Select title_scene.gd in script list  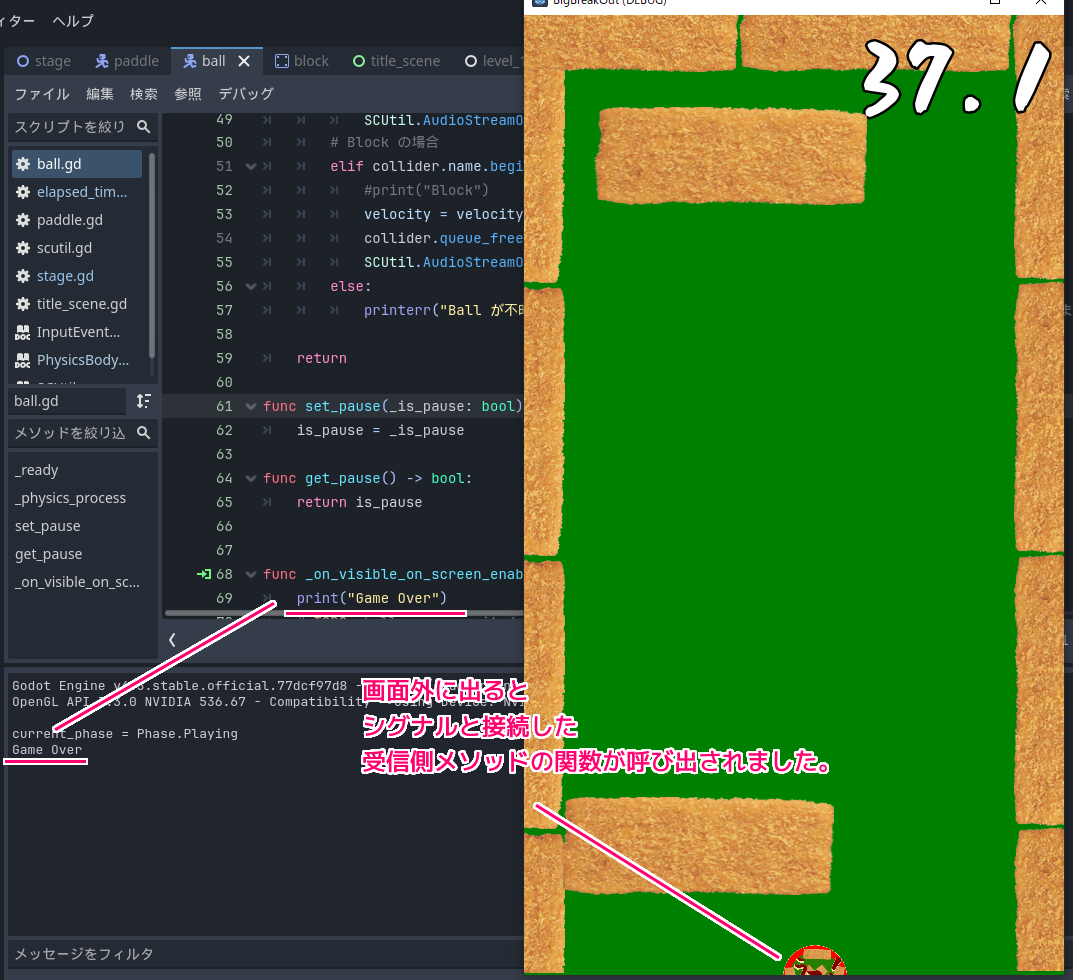coord(77,305)
